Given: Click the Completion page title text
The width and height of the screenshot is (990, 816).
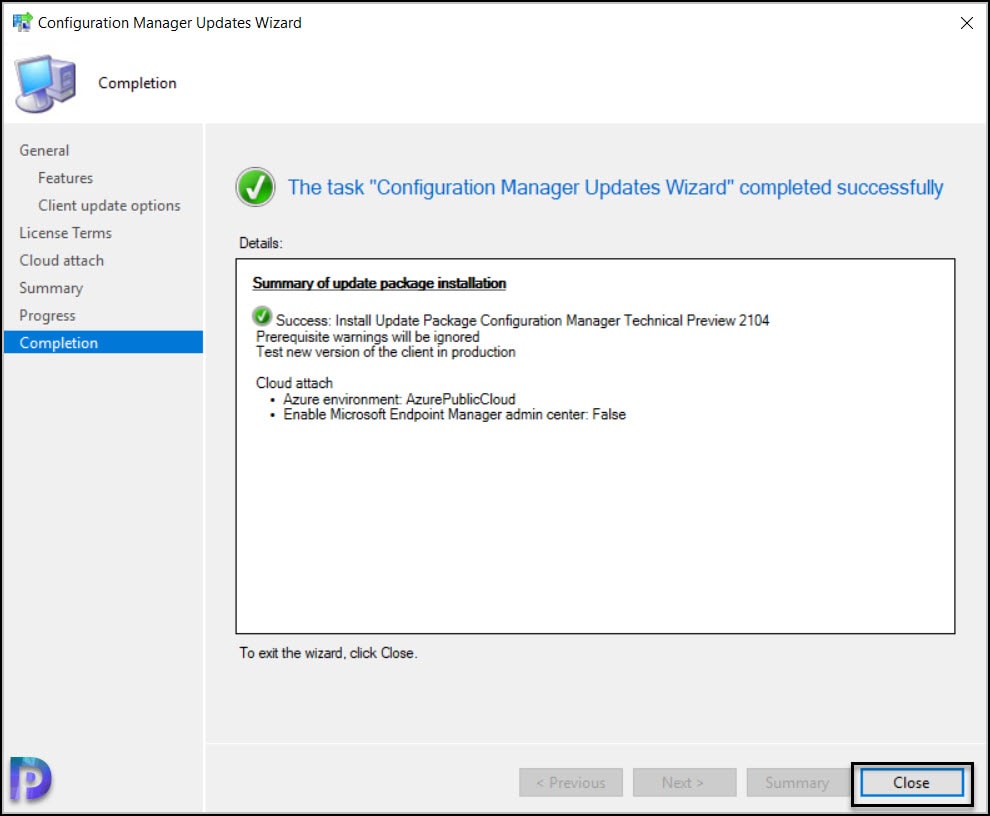Looking at the screenshot, I should click(x=137, y=83).
